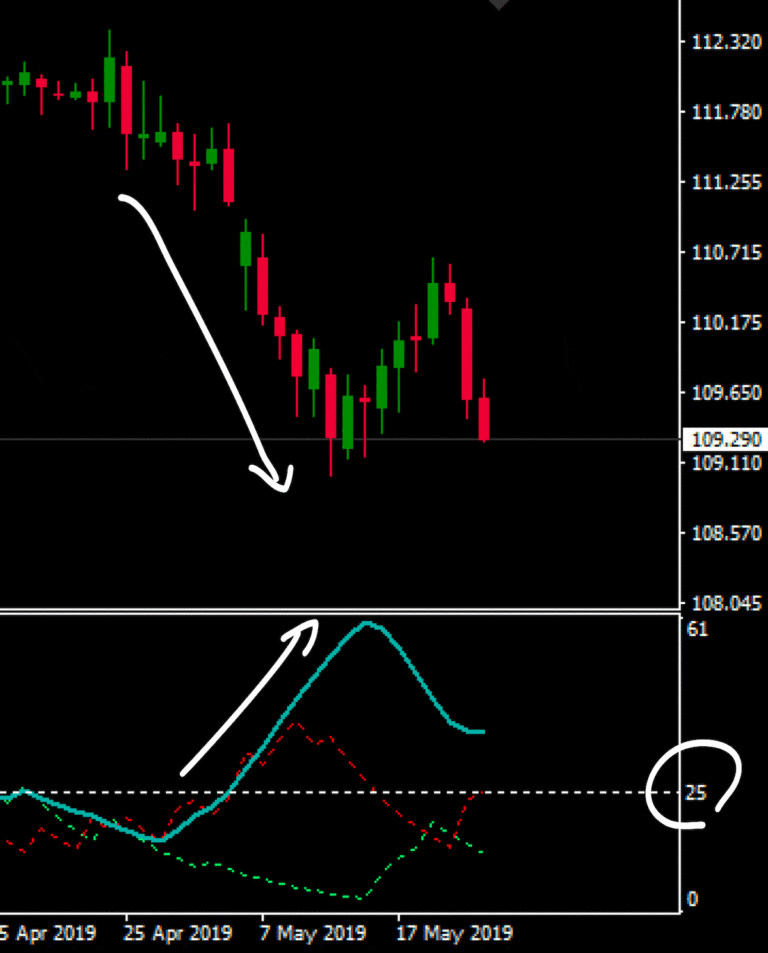Click the 25 Apr 2019 date label

(179, 933)
